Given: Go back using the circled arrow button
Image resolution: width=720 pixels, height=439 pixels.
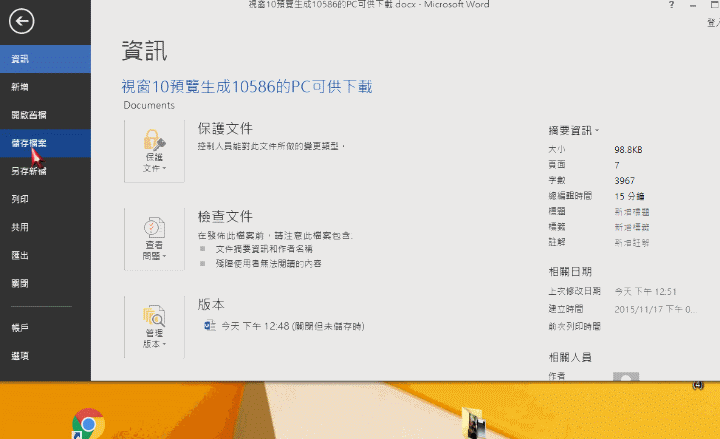Looking at the screenshot, I should coord(22,21).
